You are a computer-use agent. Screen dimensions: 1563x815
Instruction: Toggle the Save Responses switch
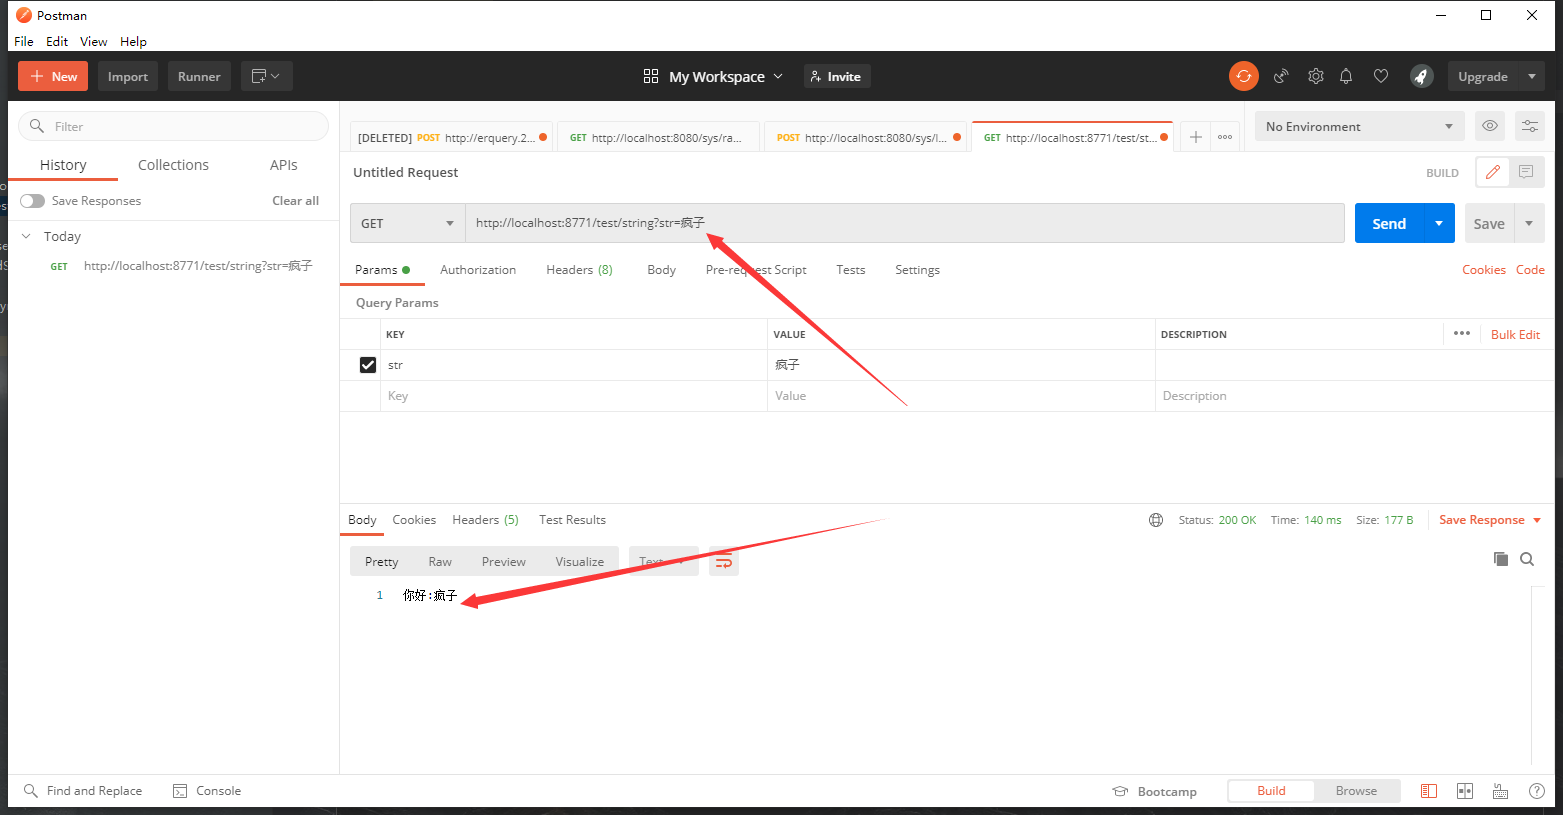tap(33, 201)
